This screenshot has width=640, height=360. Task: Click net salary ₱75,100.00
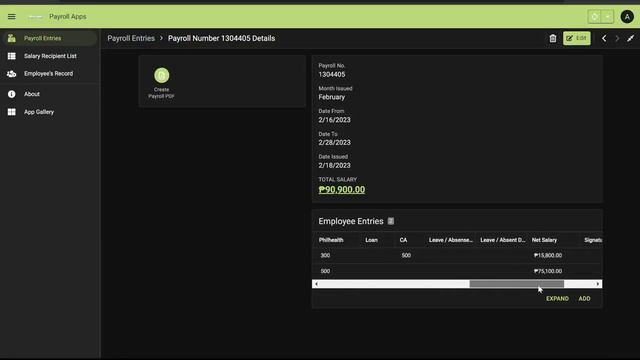[548, 271]
